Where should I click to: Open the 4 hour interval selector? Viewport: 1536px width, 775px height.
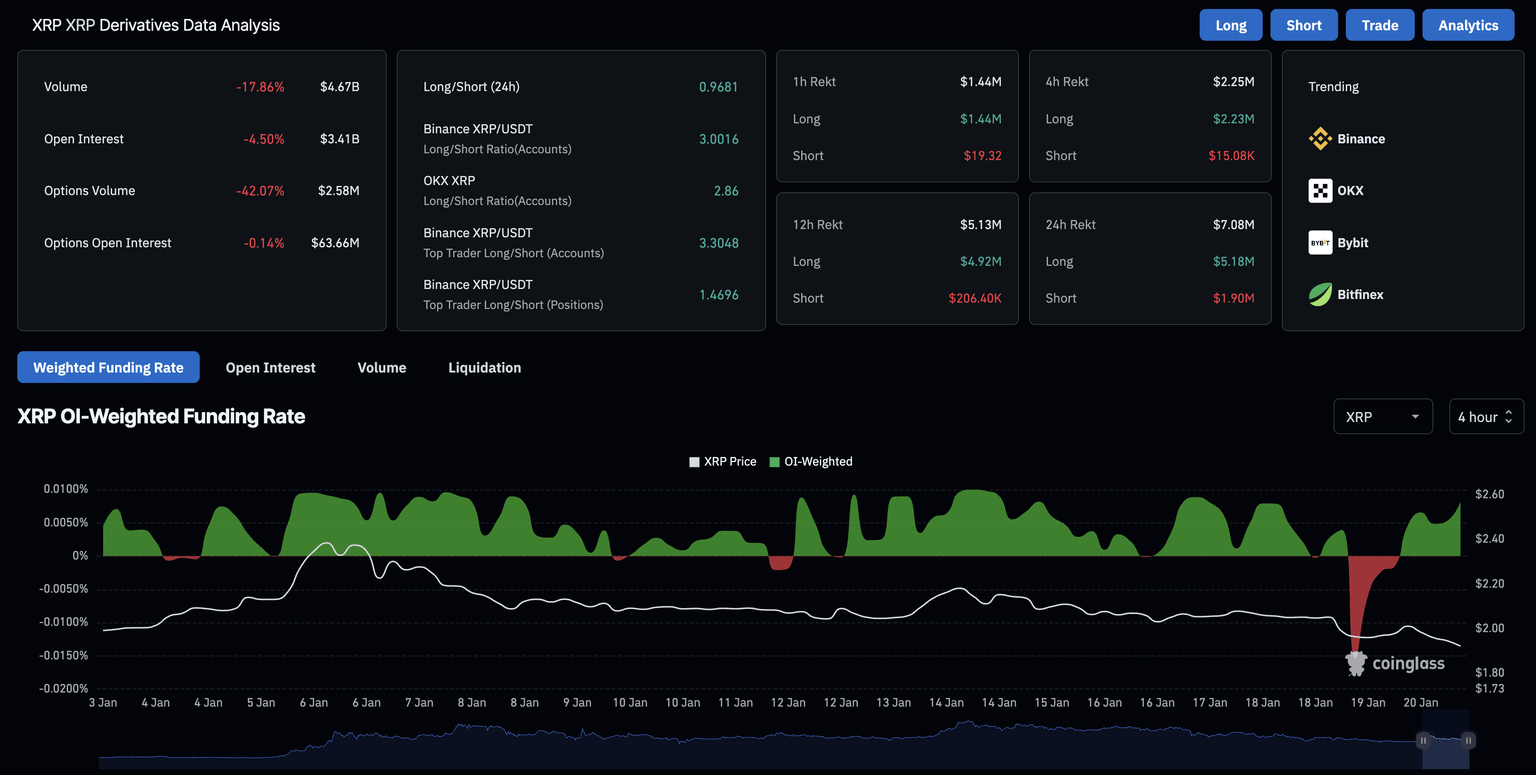coord(1485,417)
